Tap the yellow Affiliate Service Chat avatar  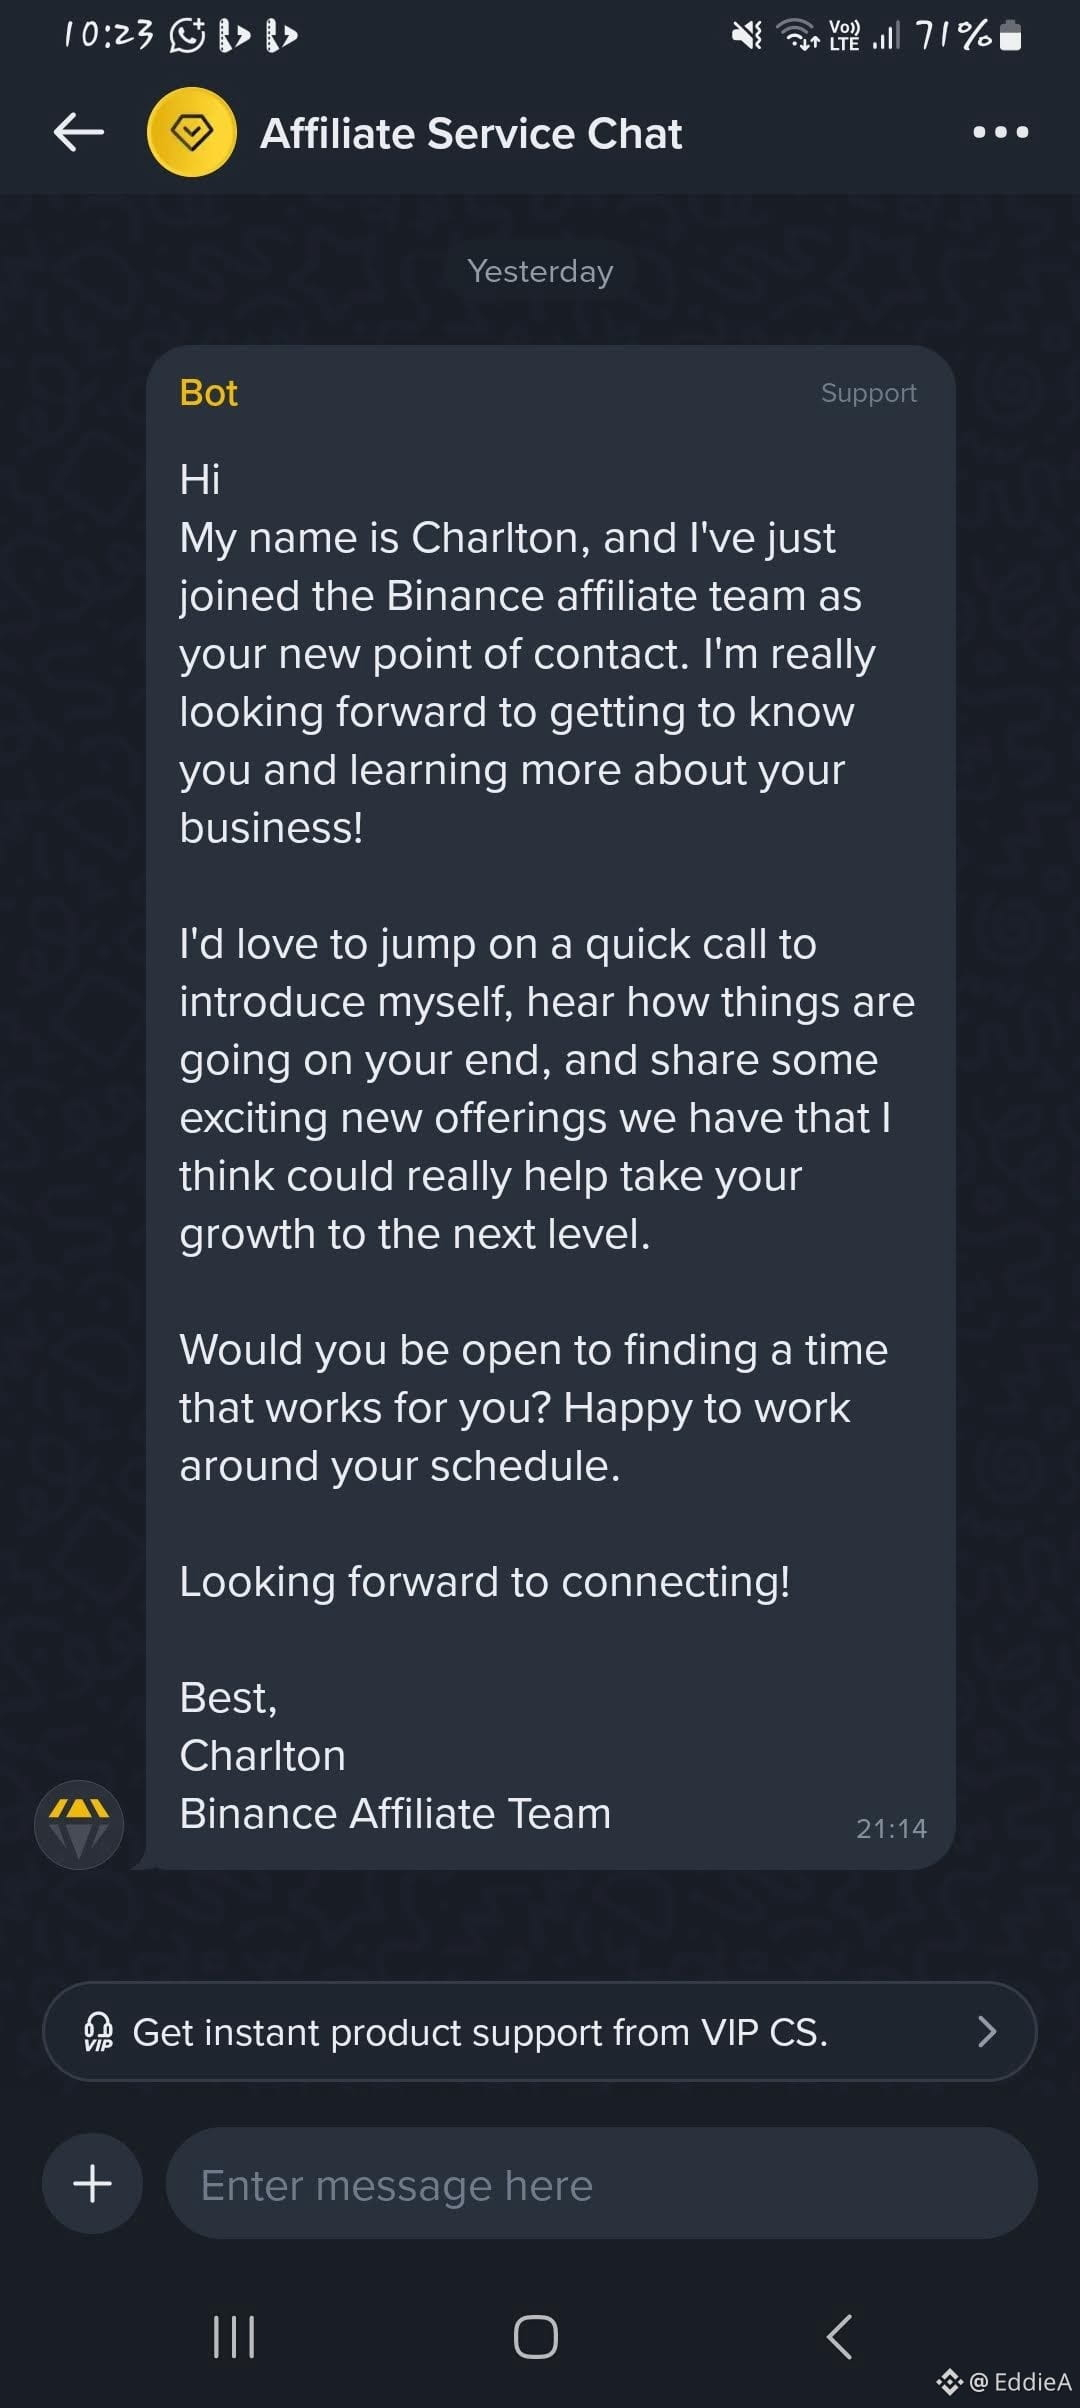point(192,132)
